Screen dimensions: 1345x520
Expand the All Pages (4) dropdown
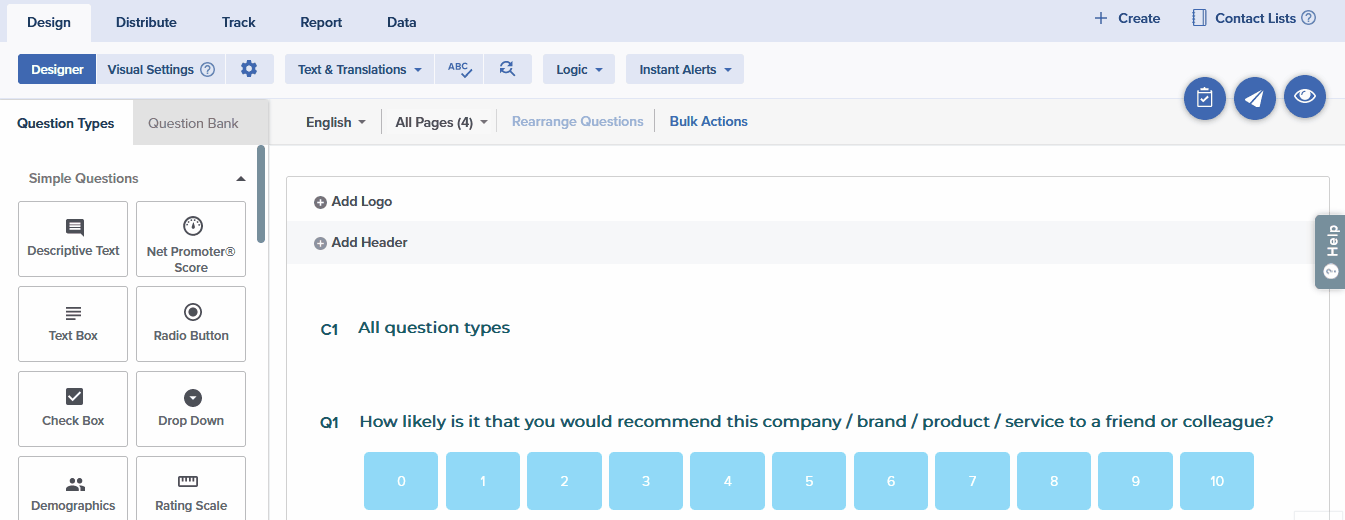tap(441, 122)
